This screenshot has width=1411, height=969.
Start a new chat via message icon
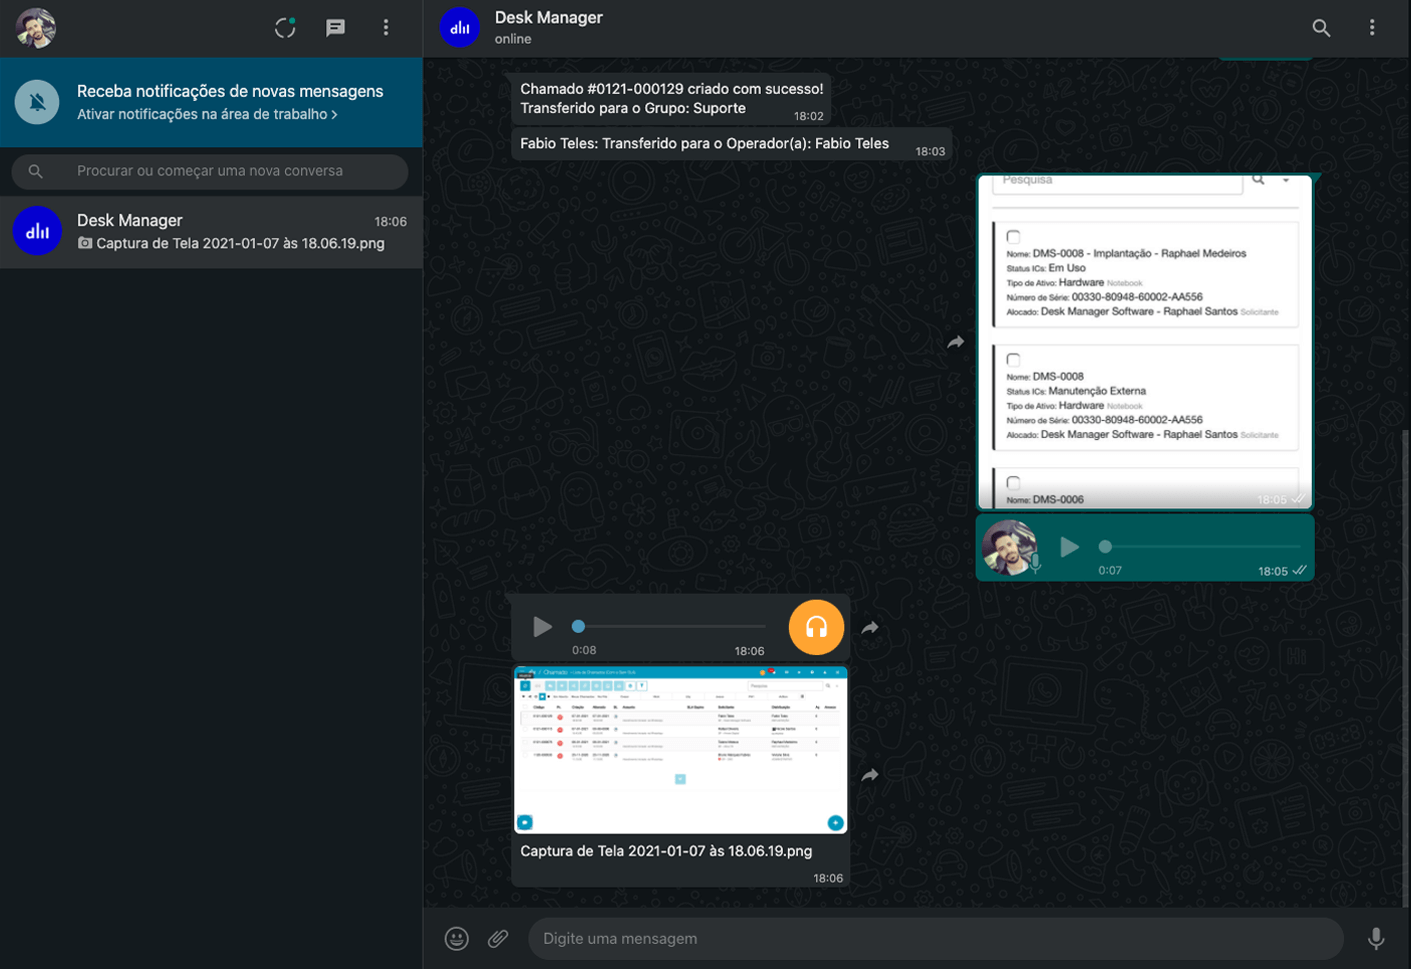pyautogui.click(x=335, y=28)
